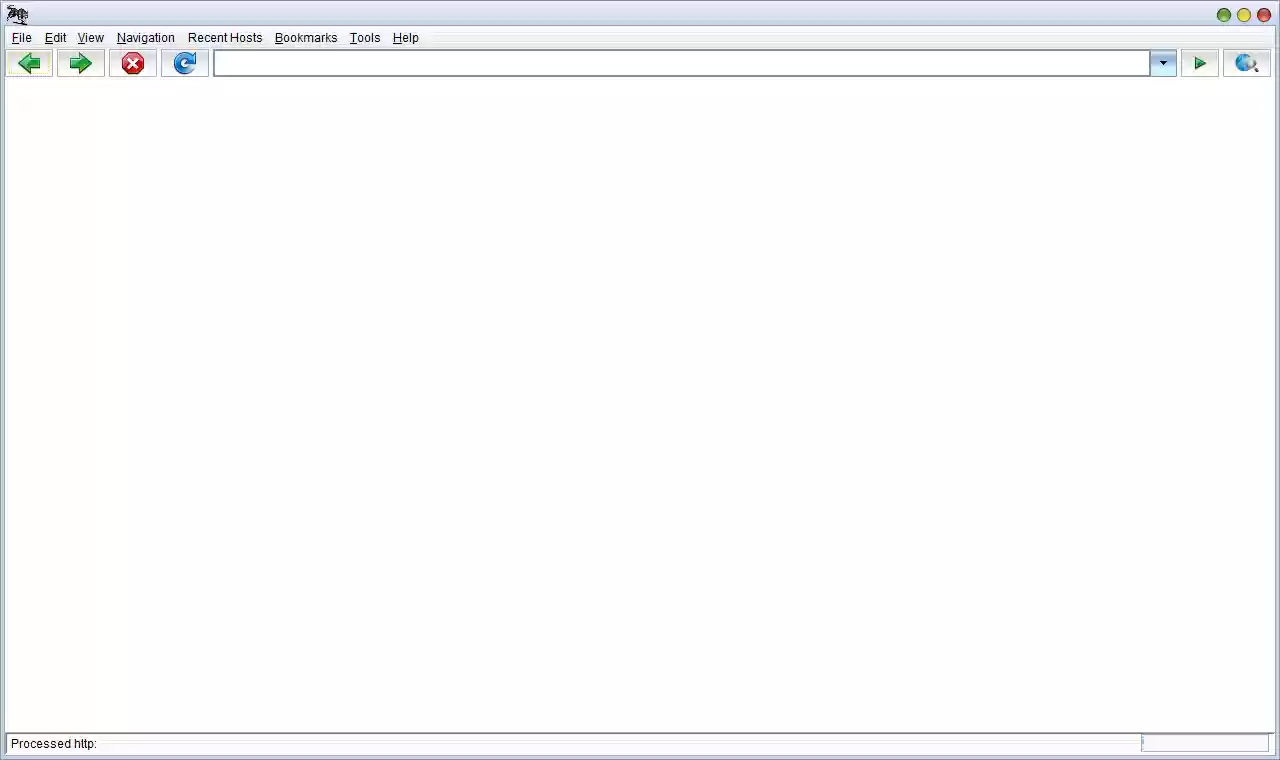Click the yellow window control button
The height and width of the screenshot is (760, 1280).
click(1243, 14)
